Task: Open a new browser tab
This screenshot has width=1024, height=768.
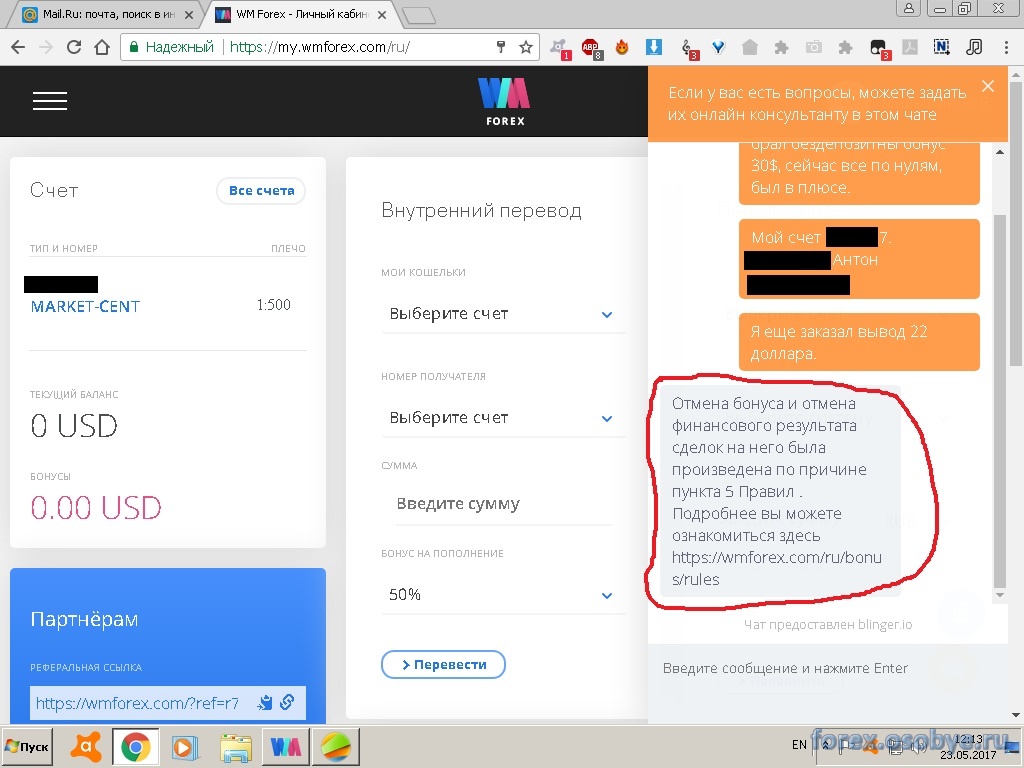Action: (x=418, y=15)
